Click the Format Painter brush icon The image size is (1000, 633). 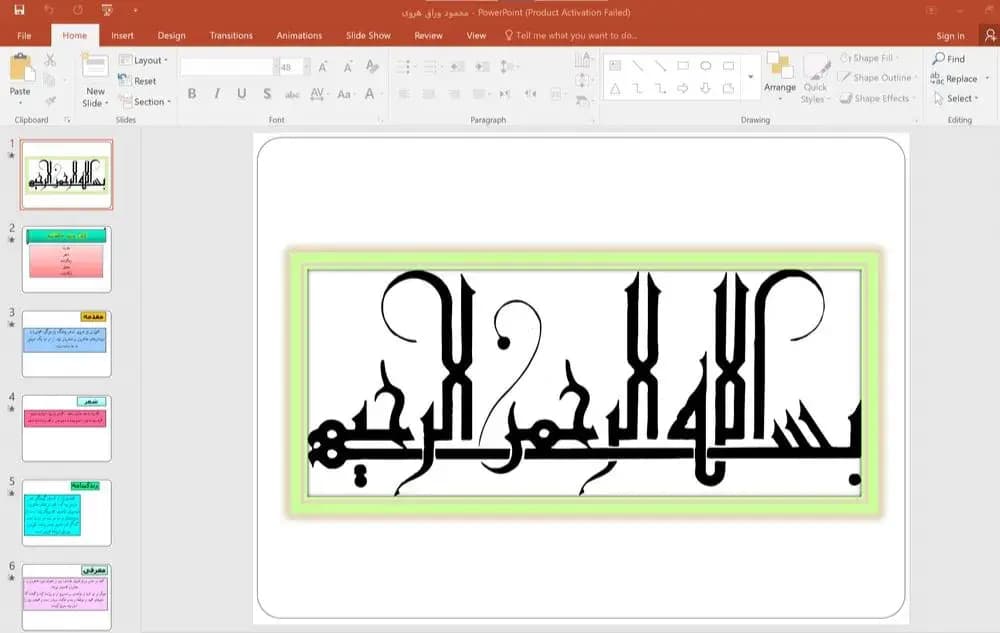pyautogui.click(x=50, y=101)
